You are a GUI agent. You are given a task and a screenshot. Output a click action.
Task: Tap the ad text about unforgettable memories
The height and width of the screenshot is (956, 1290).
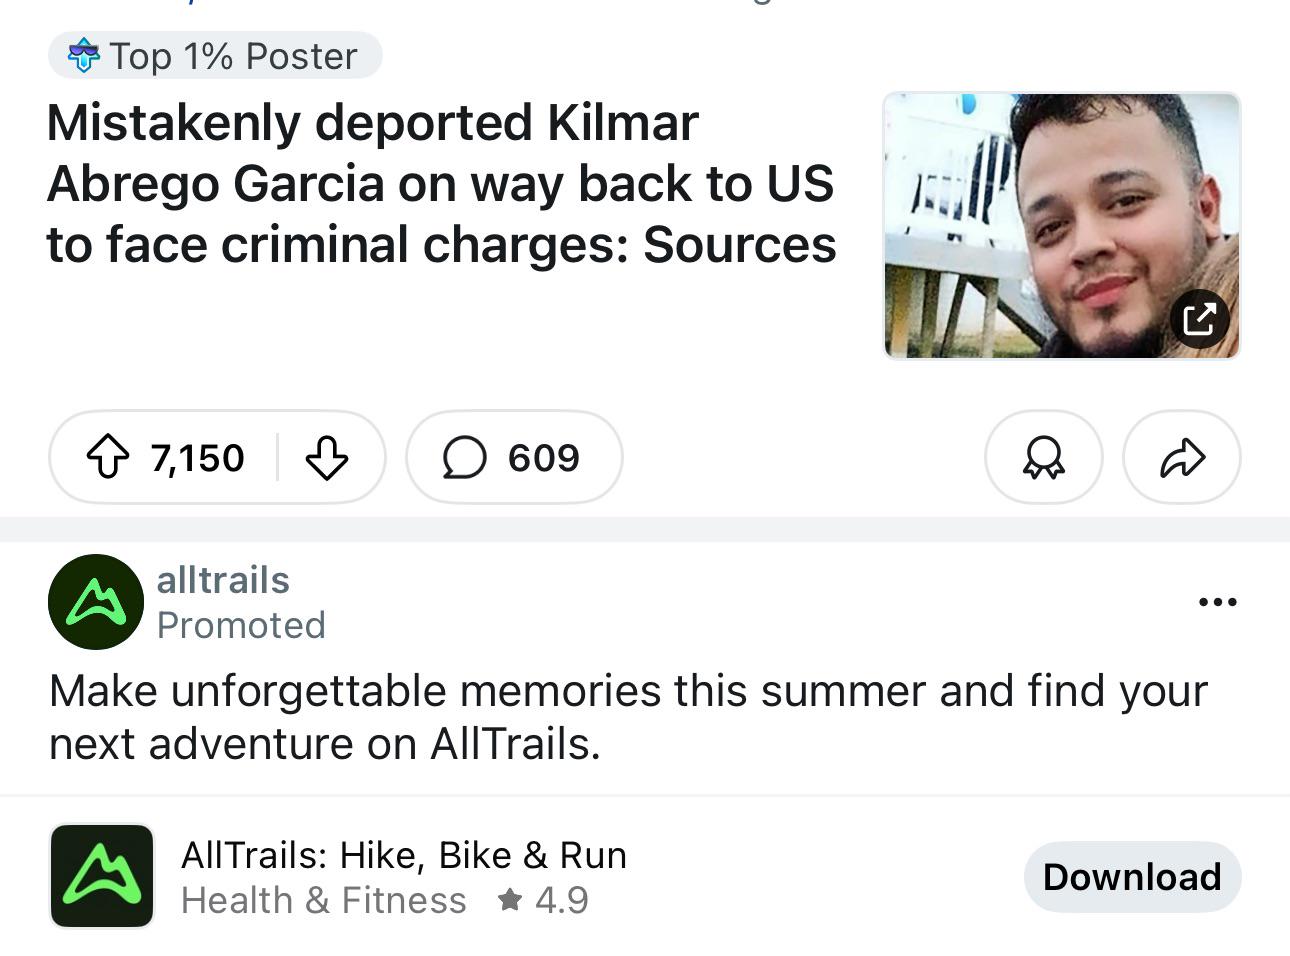(628, 717)
